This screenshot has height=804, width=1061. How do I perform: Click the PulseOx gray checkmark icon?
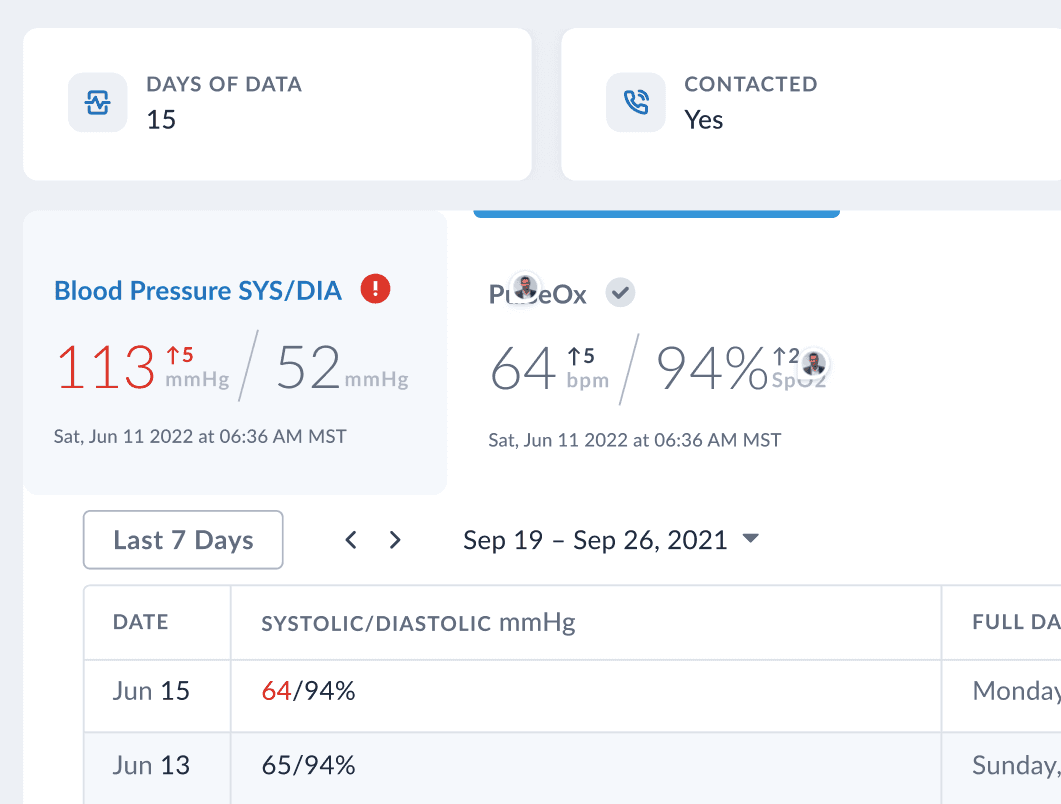coord(621,293)
